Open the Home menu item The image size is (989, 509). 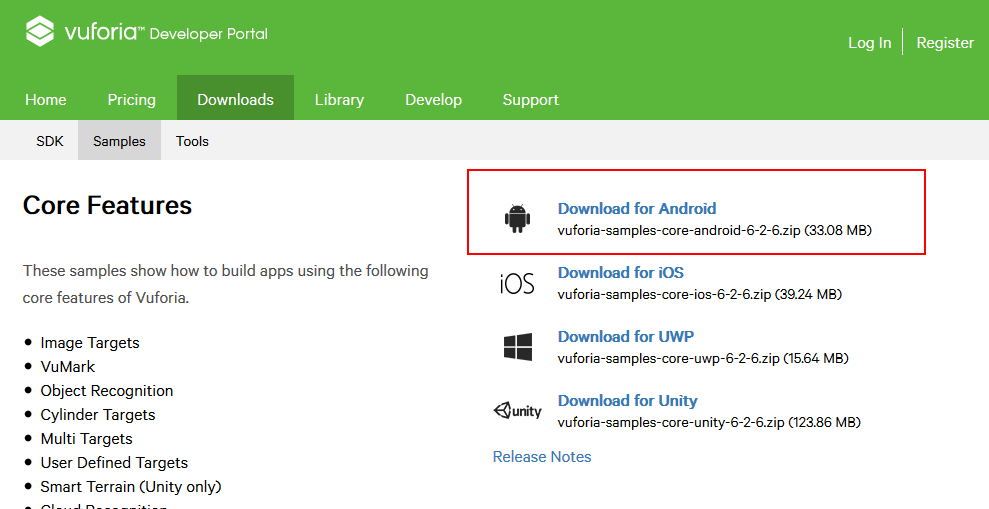coord(45,100)
